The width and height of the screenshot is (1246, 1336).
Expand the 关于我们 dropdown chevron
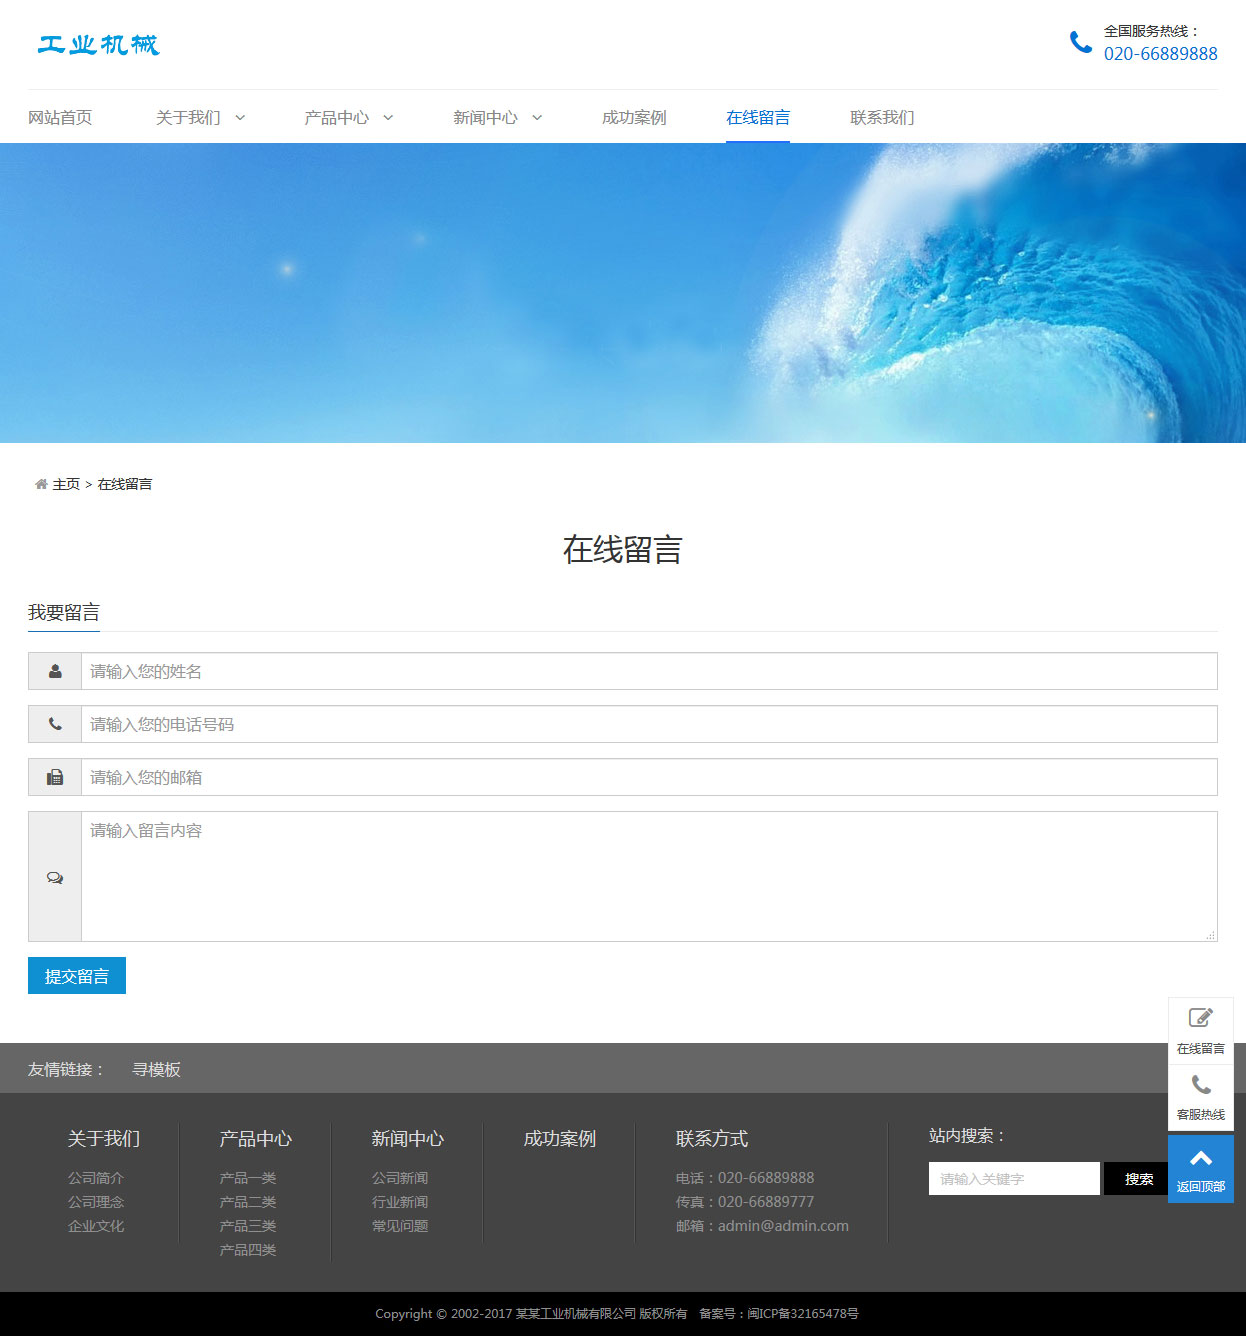point(240,118)
